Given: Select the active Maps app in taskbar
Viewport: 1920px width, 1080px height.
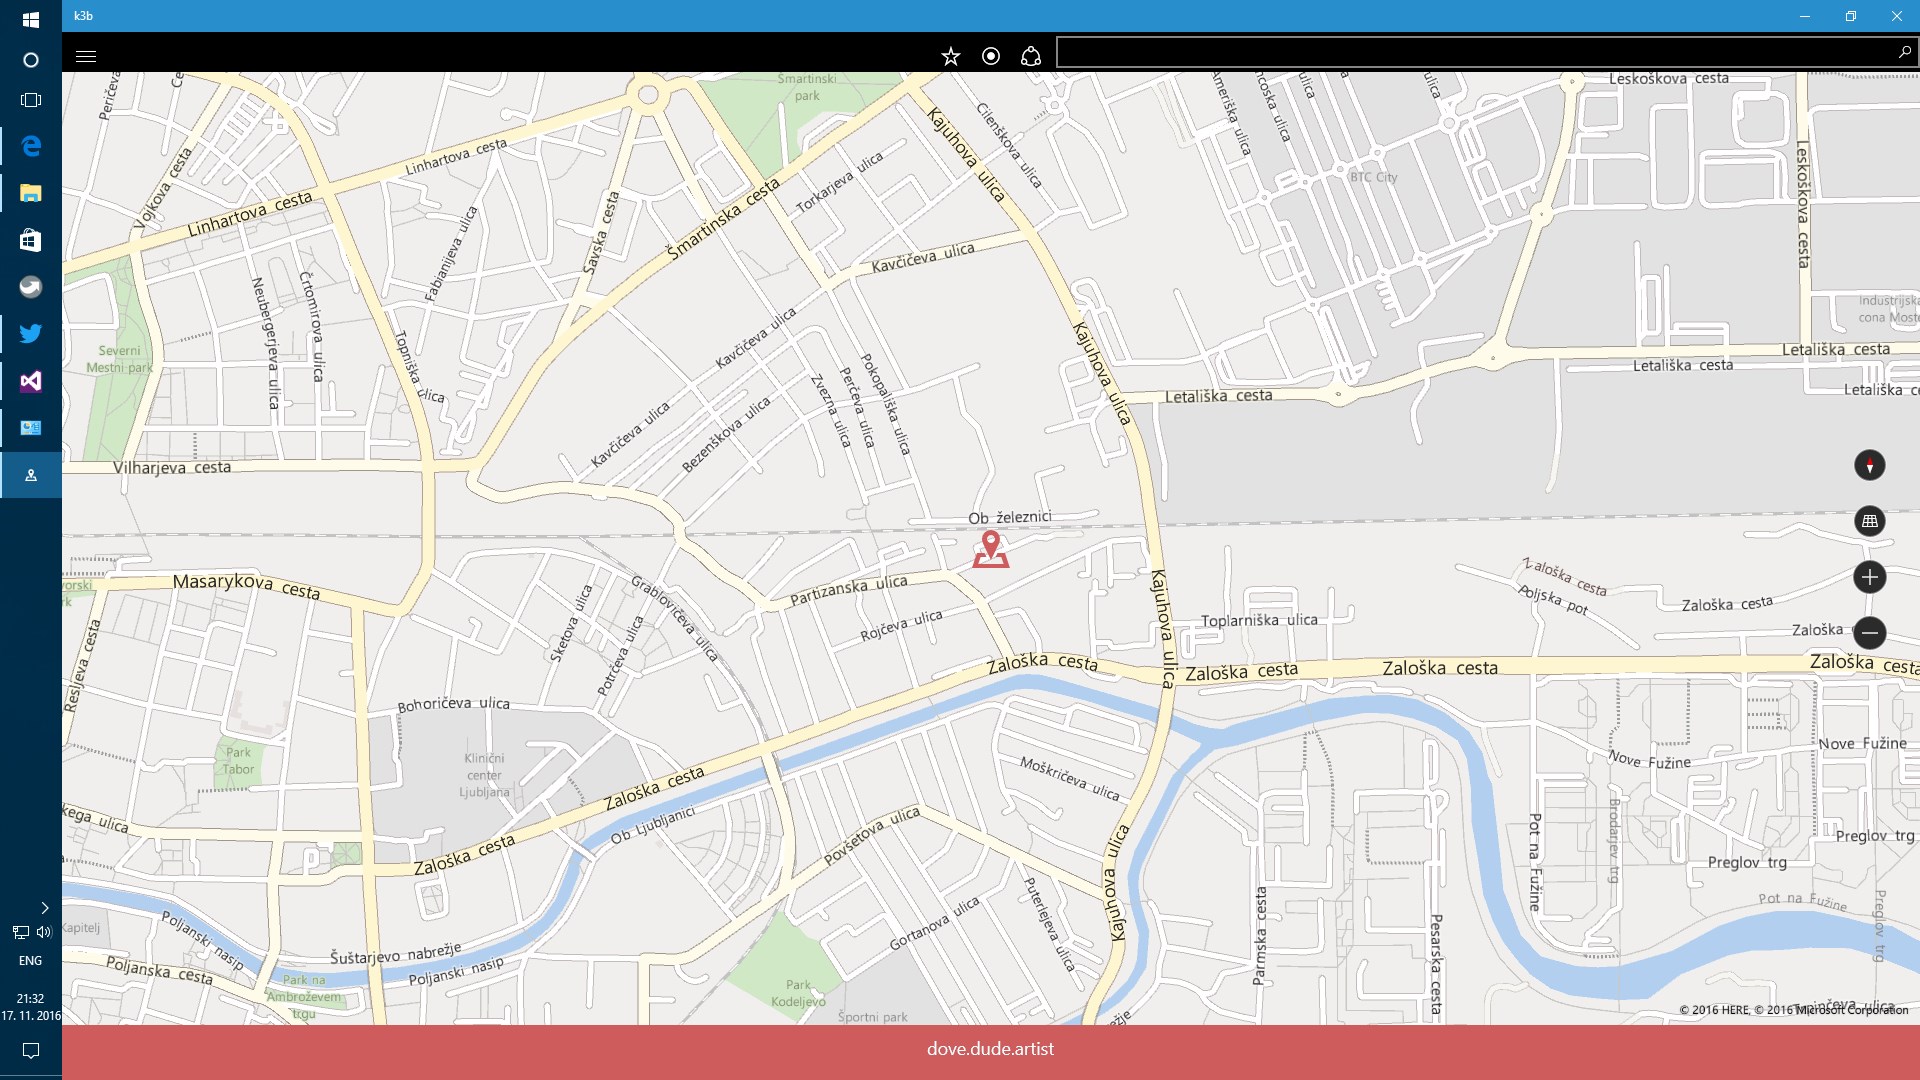Looking at the screenshot, I should click(30, 475).
